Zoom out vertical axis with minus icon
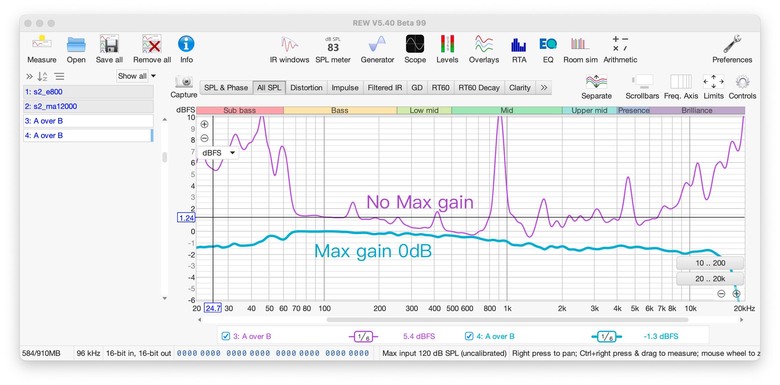 204,138
